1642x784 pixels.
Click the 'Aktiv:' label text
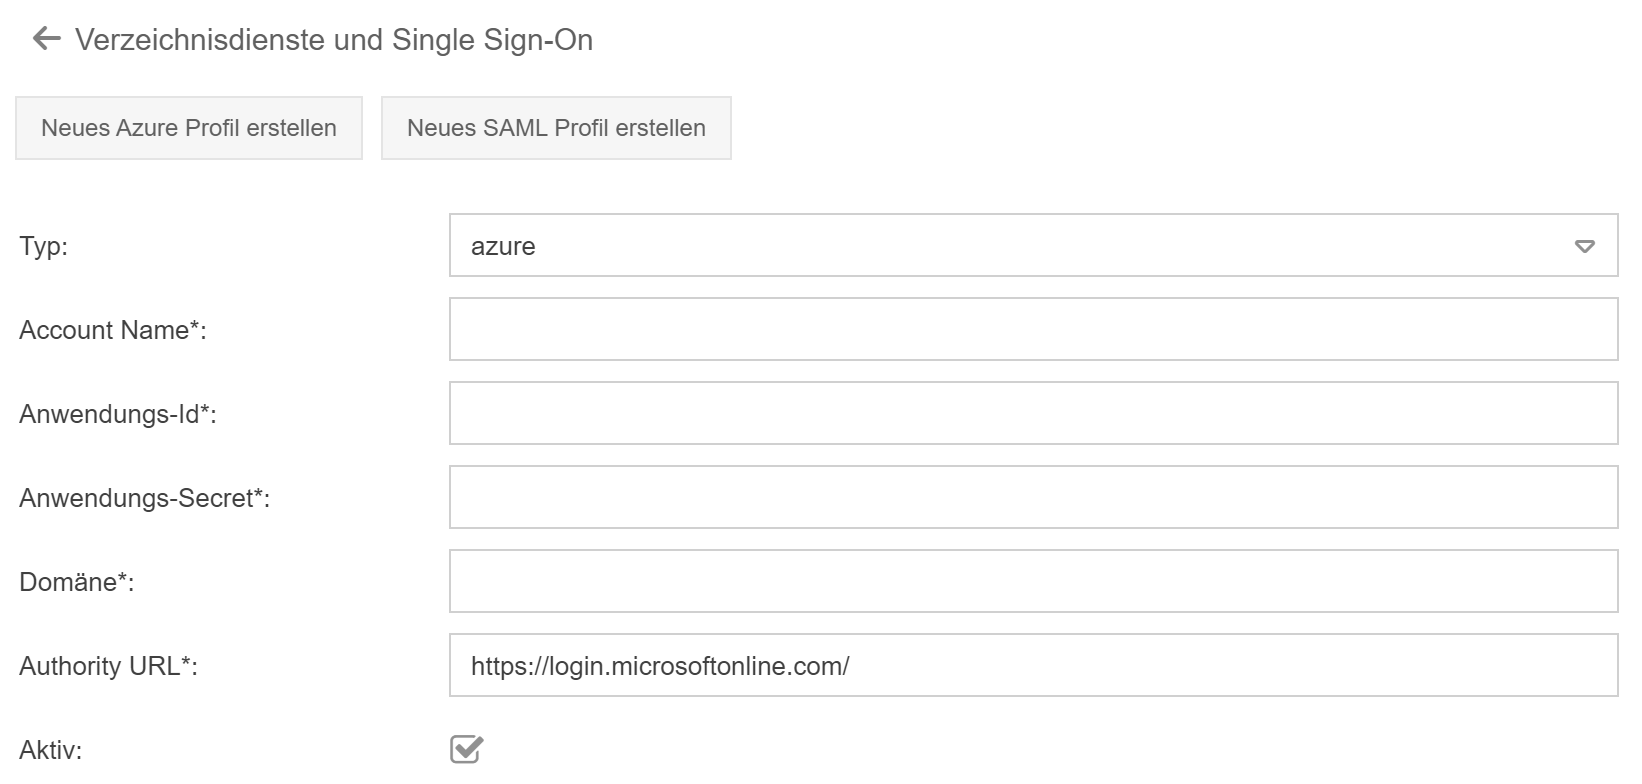click(50, 750)
